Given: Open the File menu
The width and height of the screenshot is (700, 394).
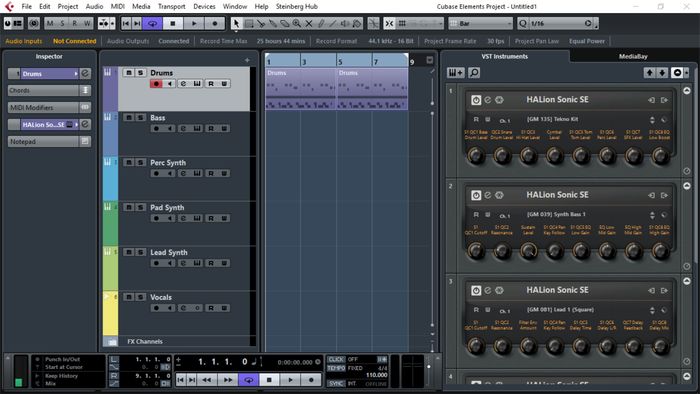Looking at the screenshot, I should coord(27,6).
